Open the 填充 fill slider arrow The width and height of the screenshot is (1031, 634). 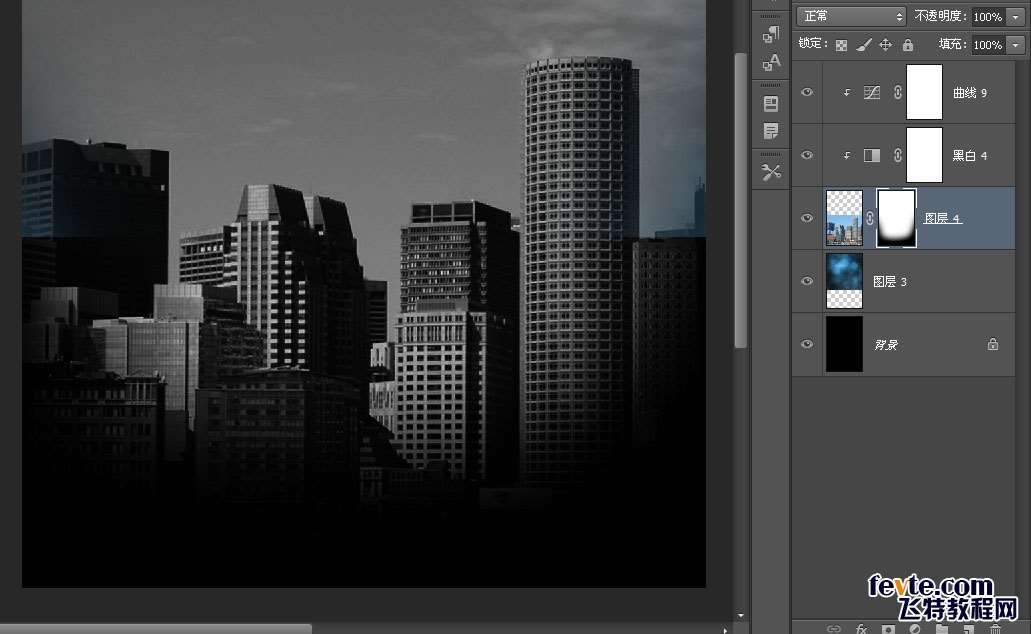[1016, 45]
